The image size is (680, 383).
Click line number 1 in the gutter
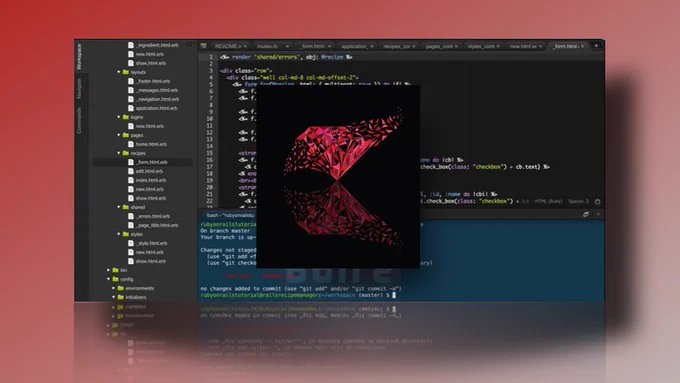pos(211,57)
